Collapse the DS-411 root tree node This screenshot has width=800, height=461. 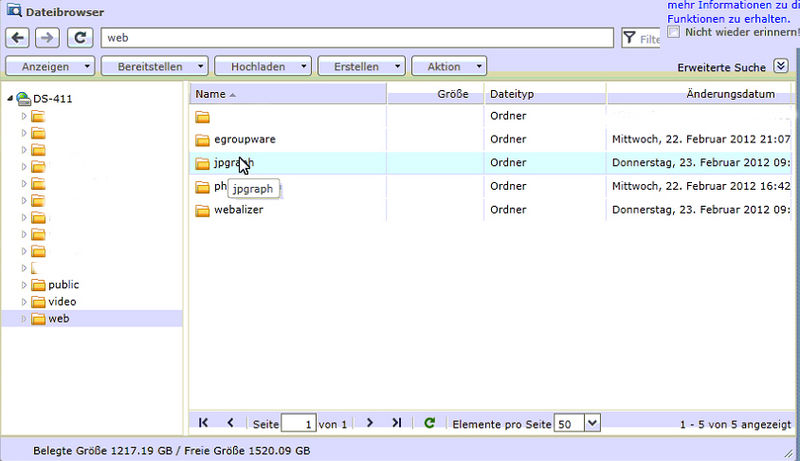click(x=10, y=99)
